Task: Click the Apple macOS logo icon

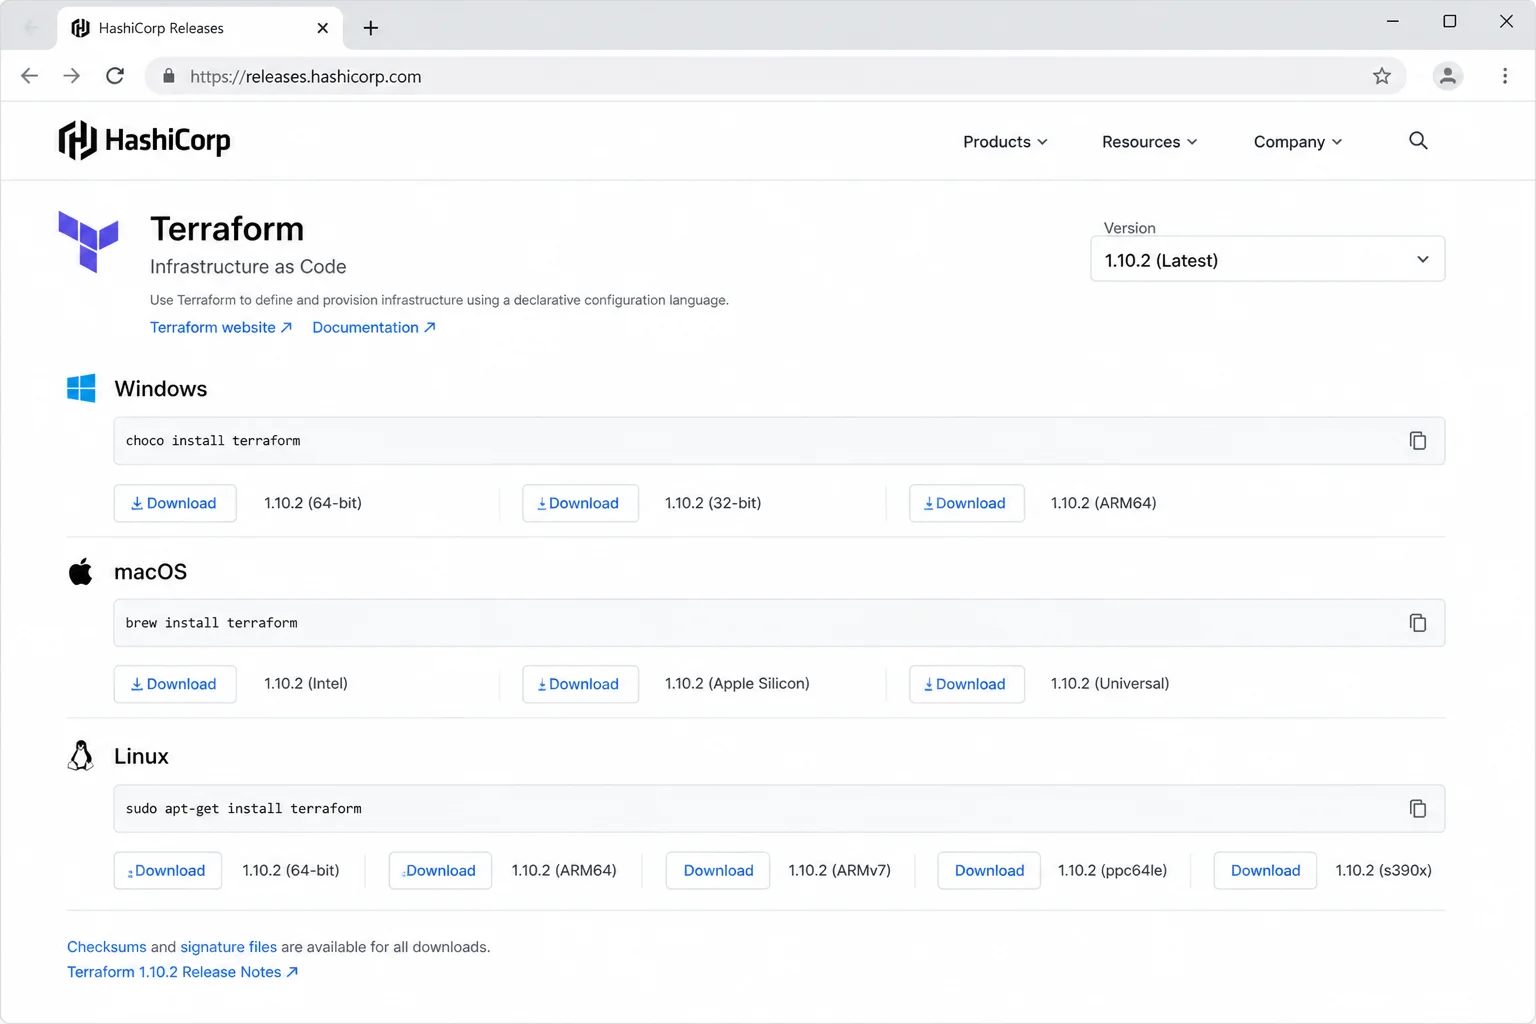Action: [x=80, y=572]
